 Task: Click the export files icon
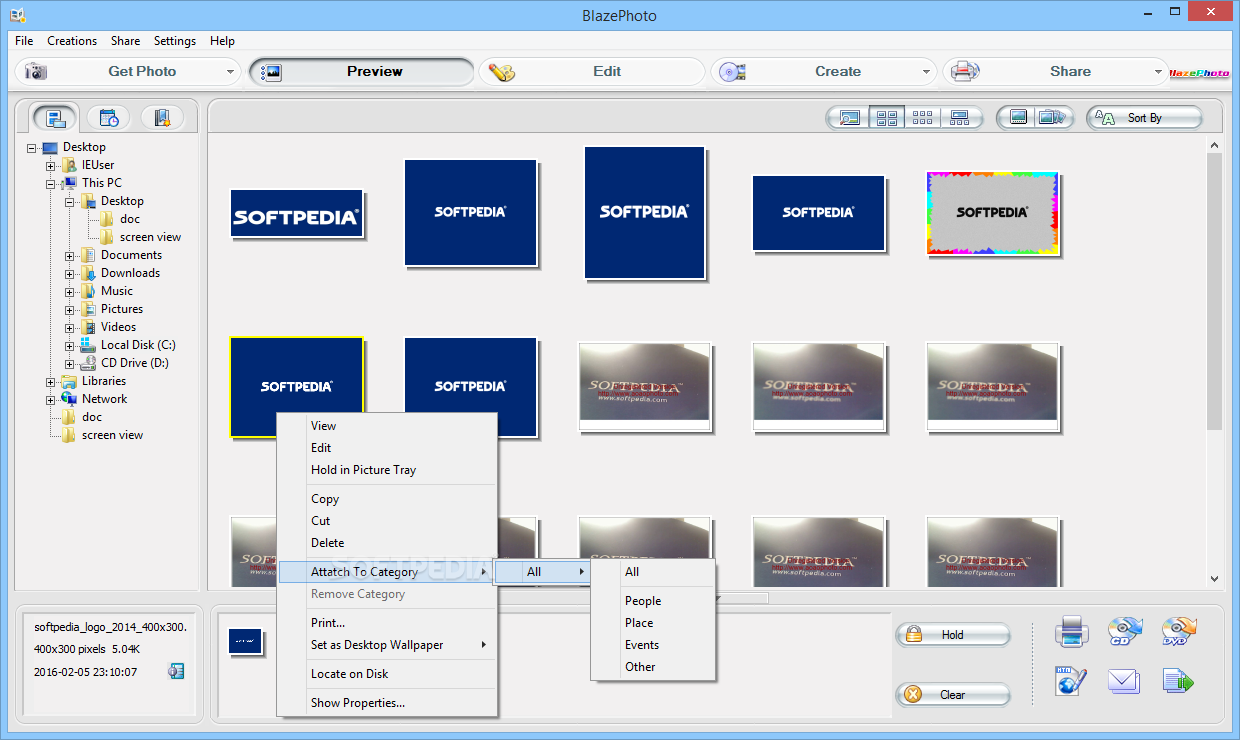click(1179, 681)
